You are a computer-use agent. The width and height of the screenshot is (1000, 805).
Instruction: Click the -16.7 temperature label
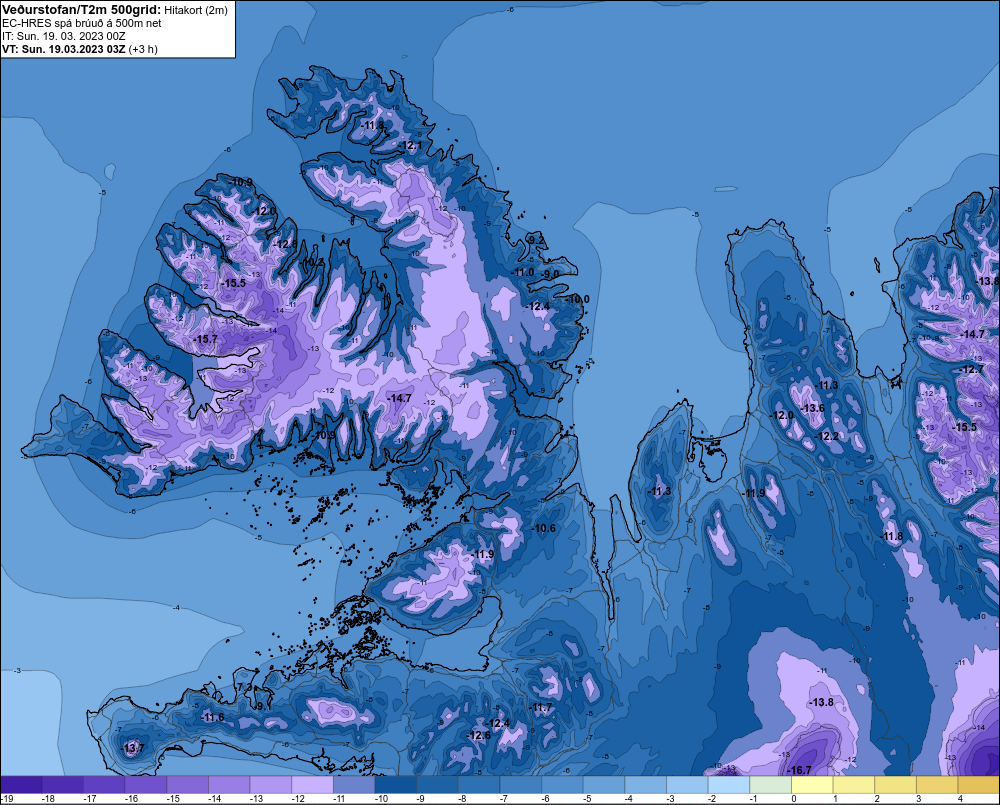point(800,770)
